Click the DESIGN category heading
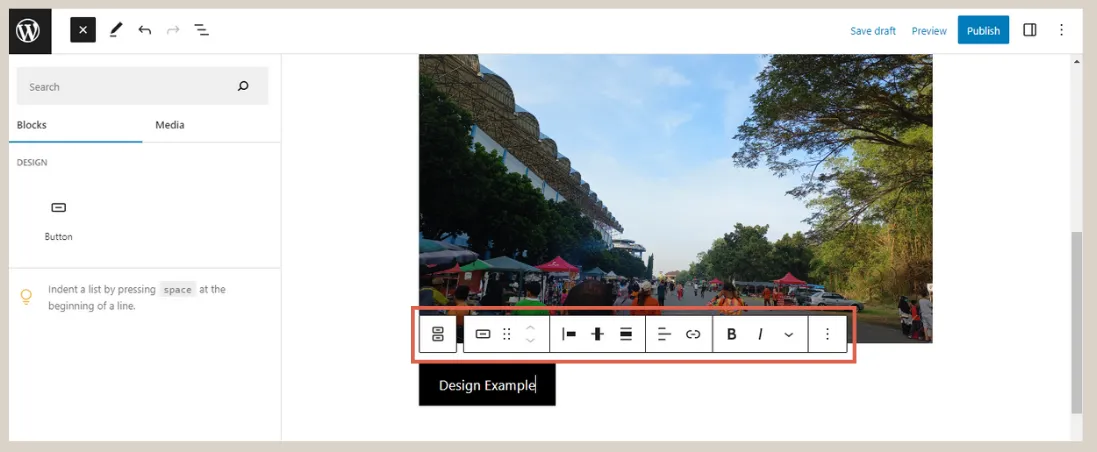Screen dimensions: 1097x452 point(32,162)
